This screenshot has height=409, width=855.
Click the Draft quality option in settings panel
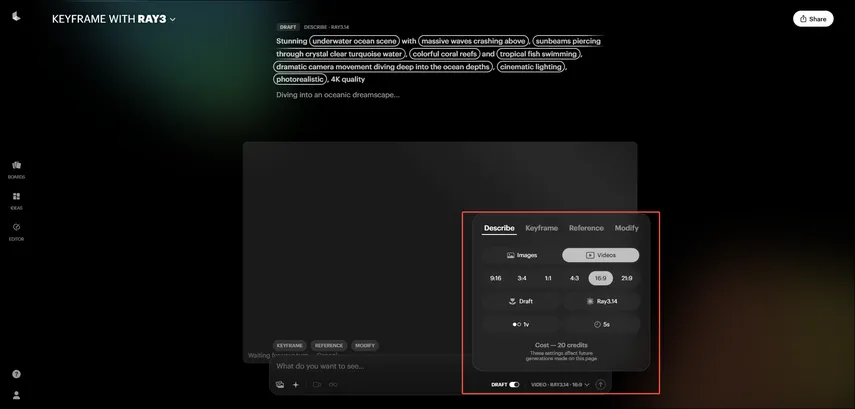521,301
